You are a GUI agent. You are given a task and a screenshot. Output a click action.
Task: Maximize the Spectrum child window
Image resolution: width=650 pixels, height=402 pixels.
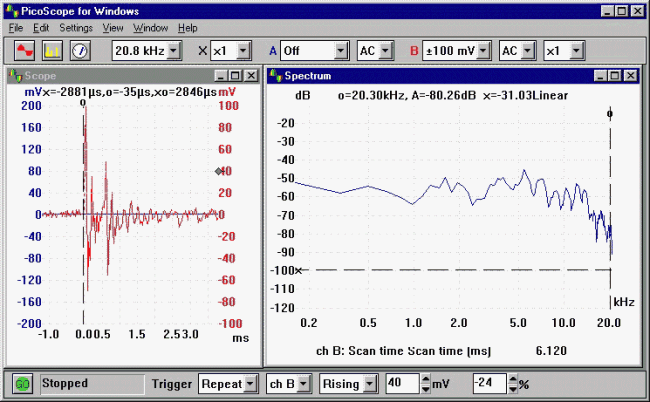coord(615,76)
